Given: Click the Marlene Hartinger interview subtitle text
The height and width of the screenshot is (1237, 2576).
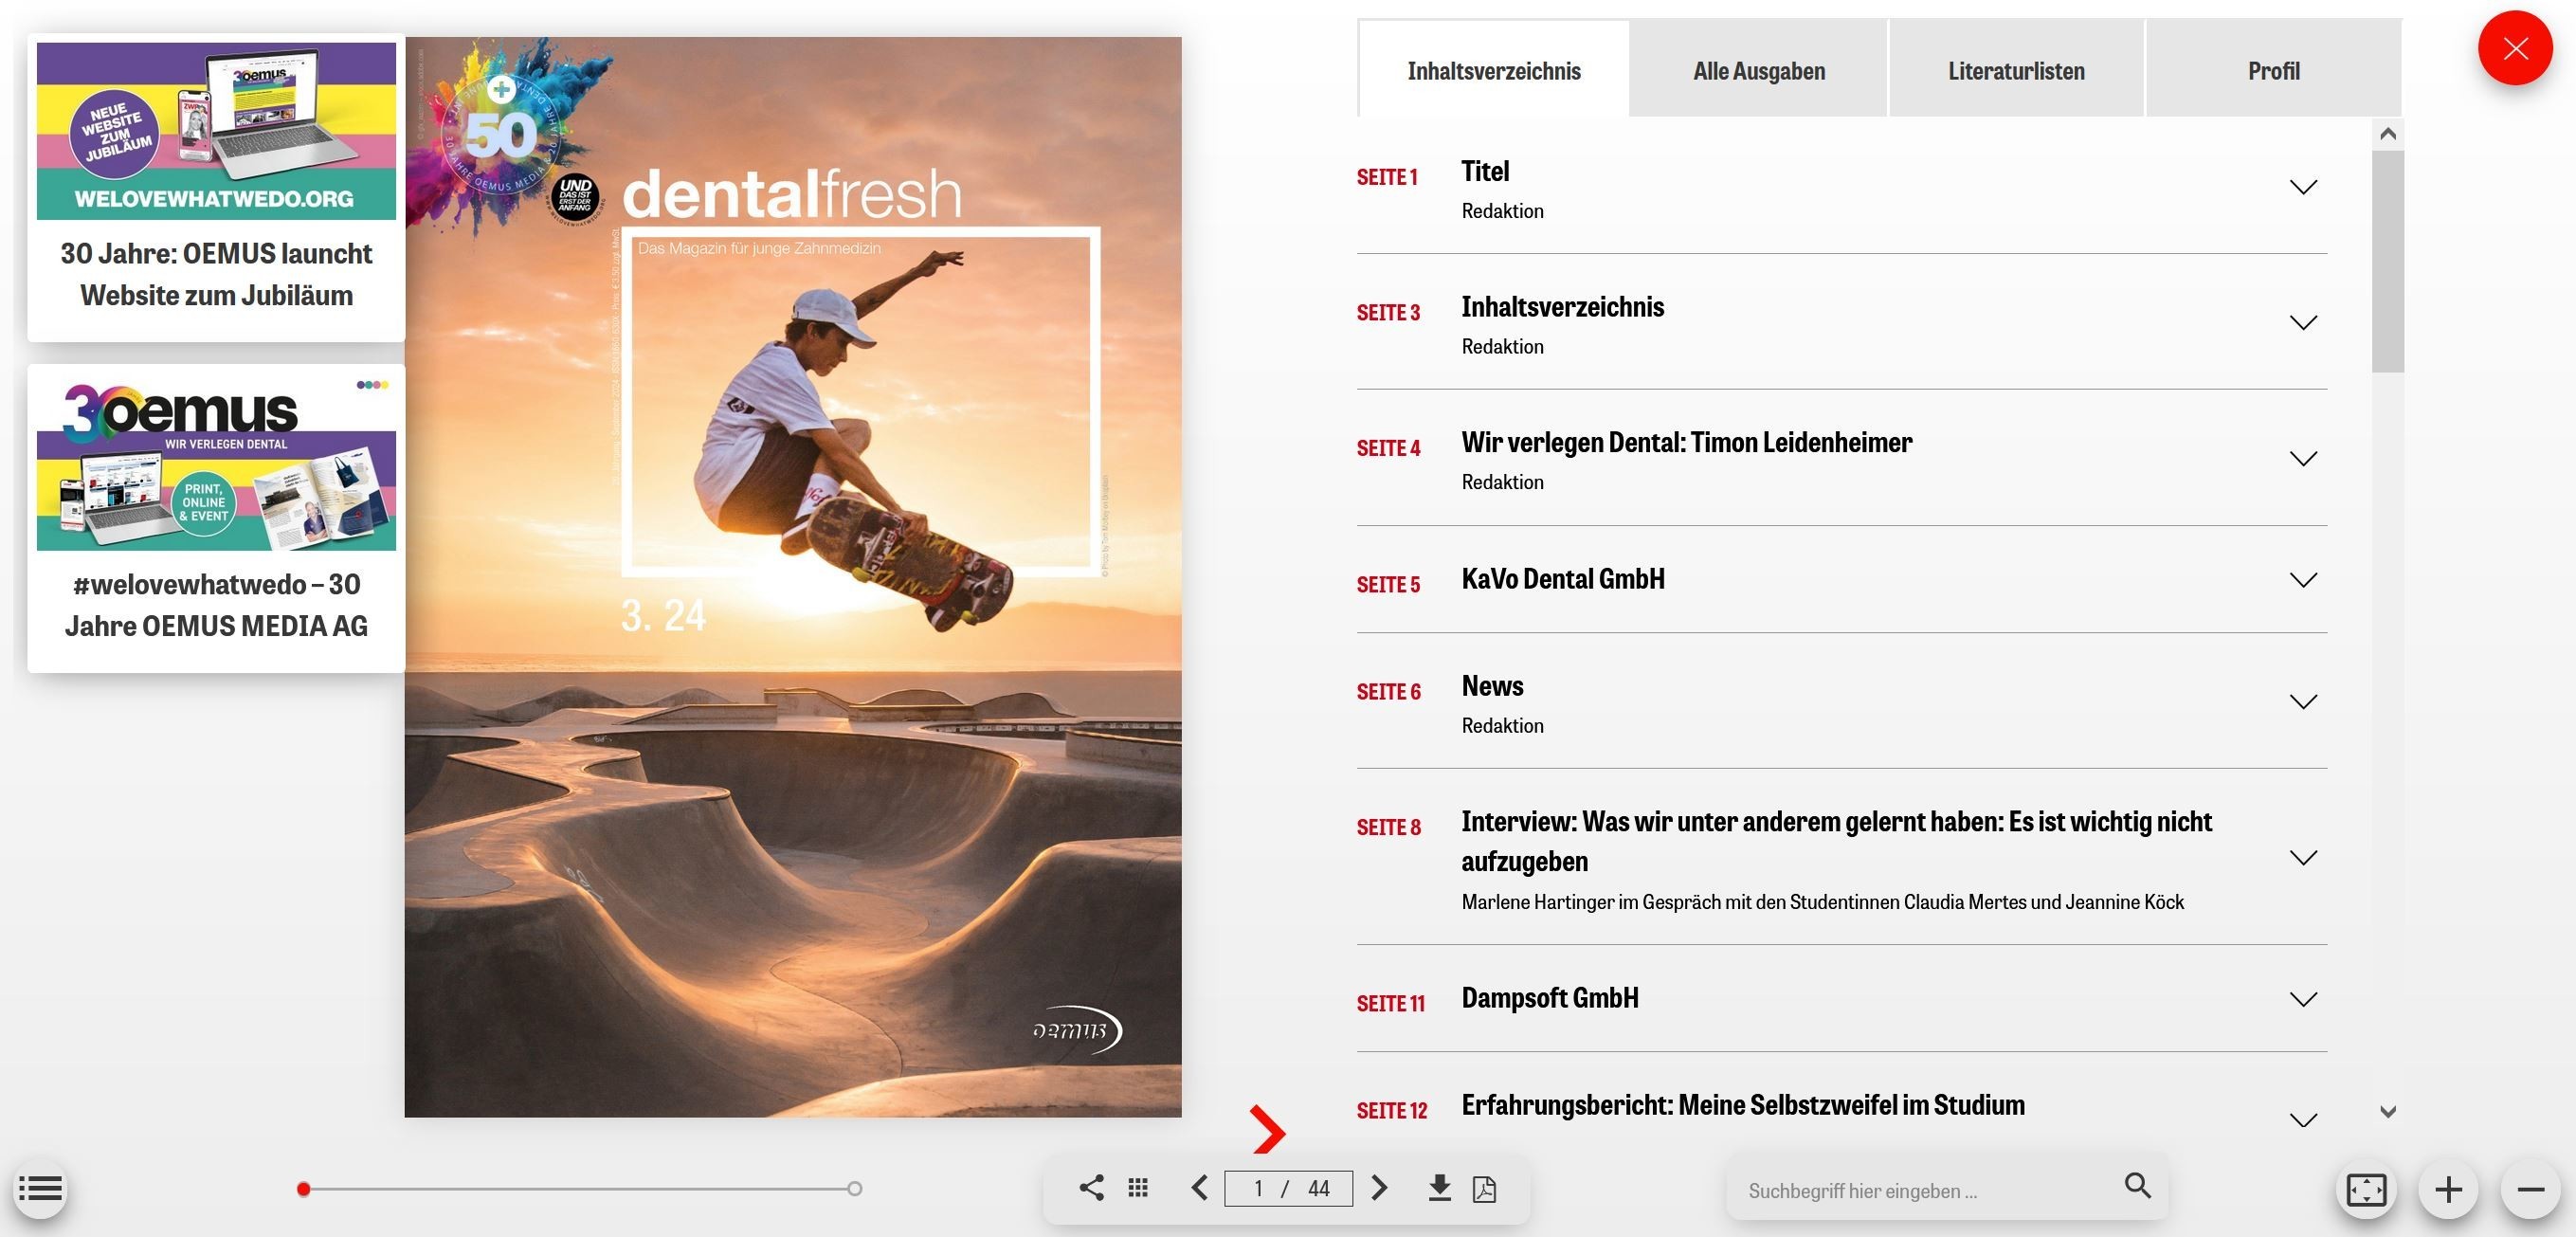Looking at the screenshot, I should click(1822, 902).
